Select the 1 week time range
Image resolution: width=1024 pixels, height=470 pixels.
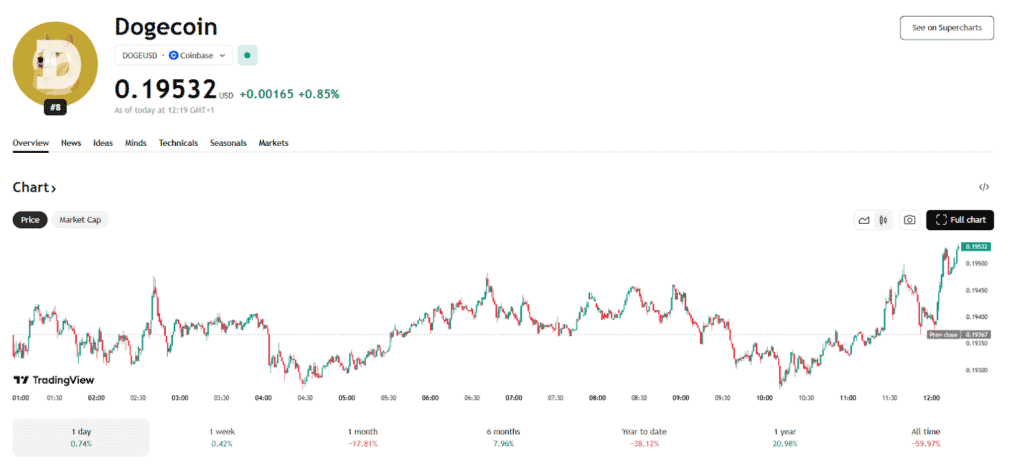tap(221, 437)
